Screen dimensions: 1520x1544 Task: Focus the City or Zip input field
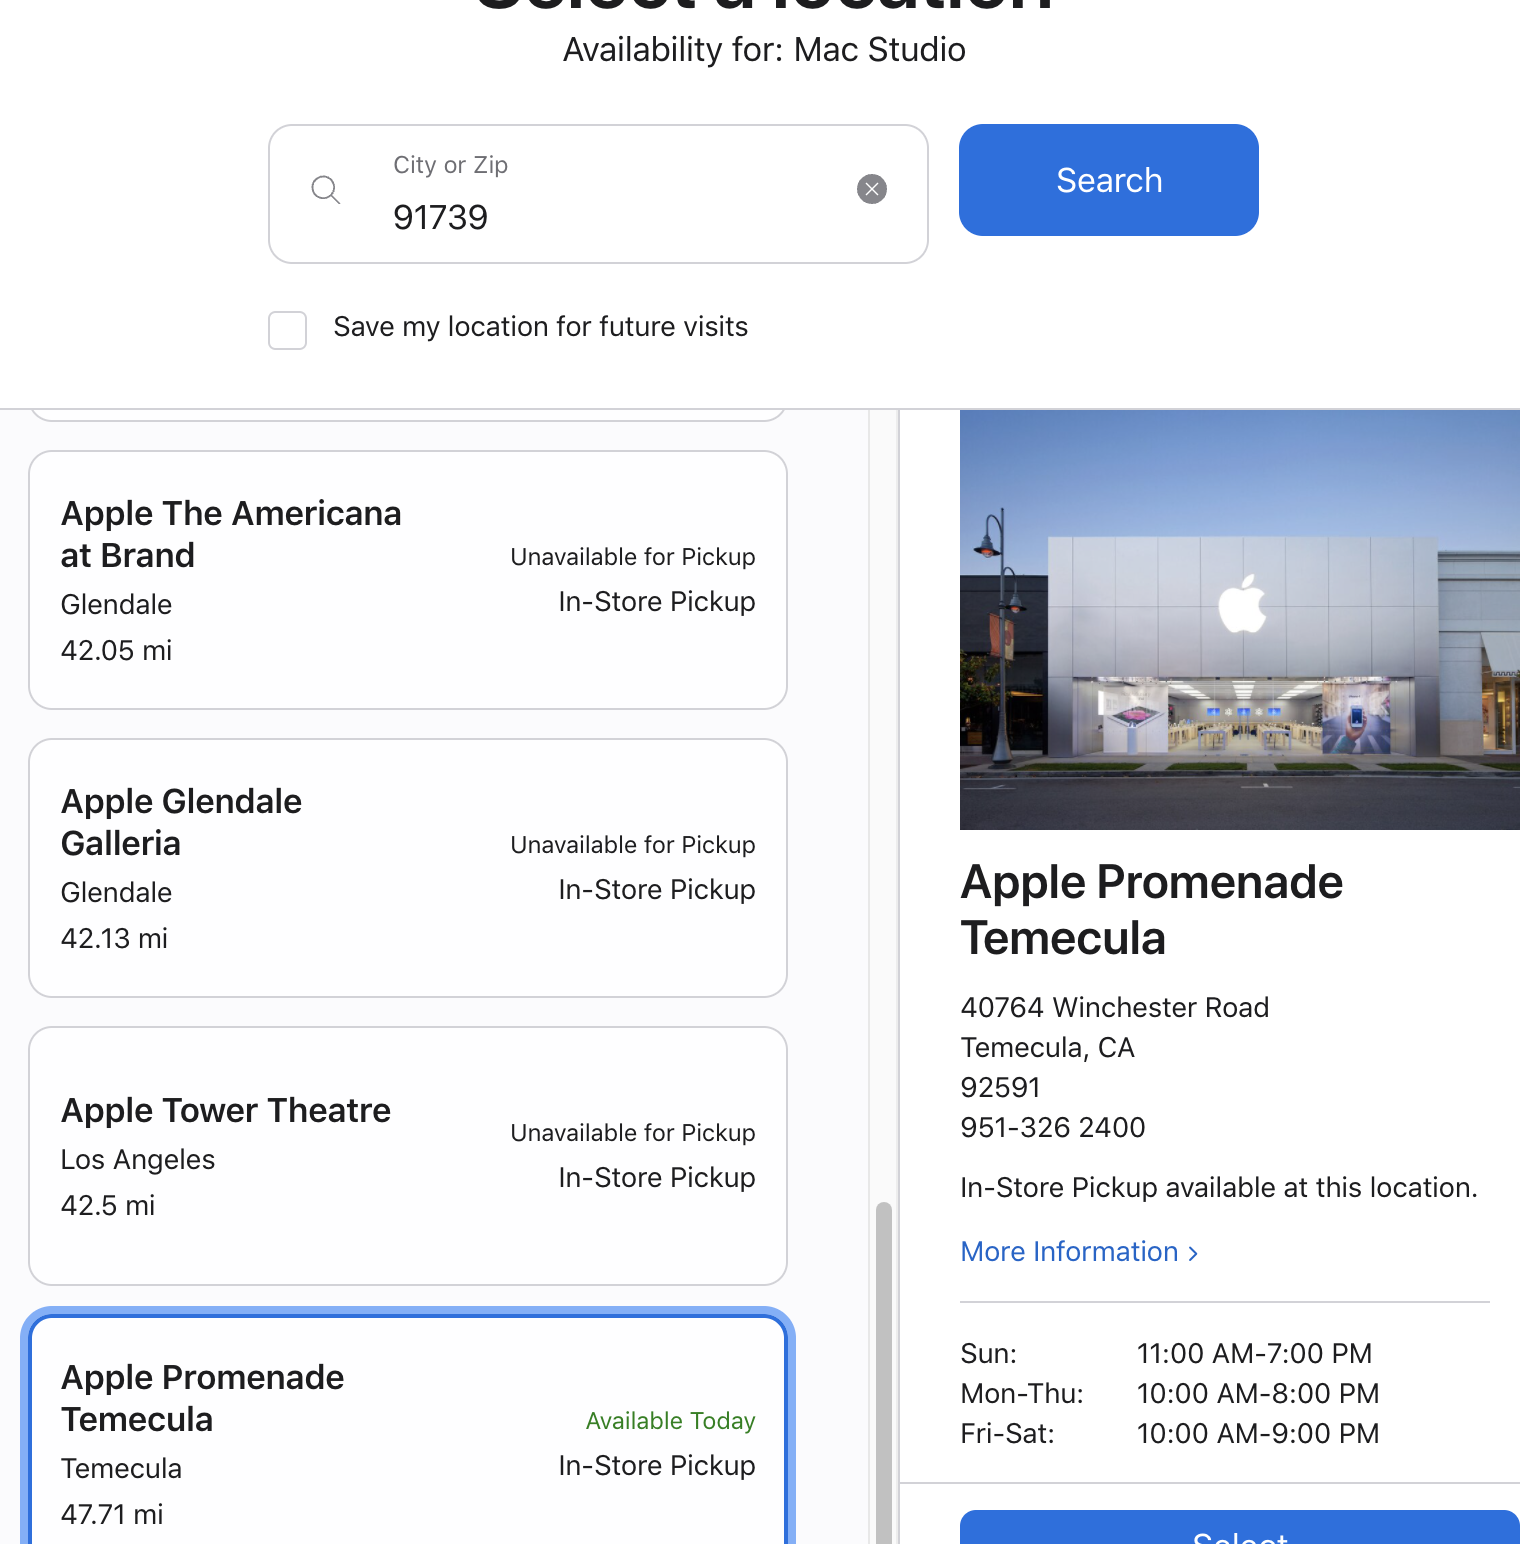tap(598, 194)
